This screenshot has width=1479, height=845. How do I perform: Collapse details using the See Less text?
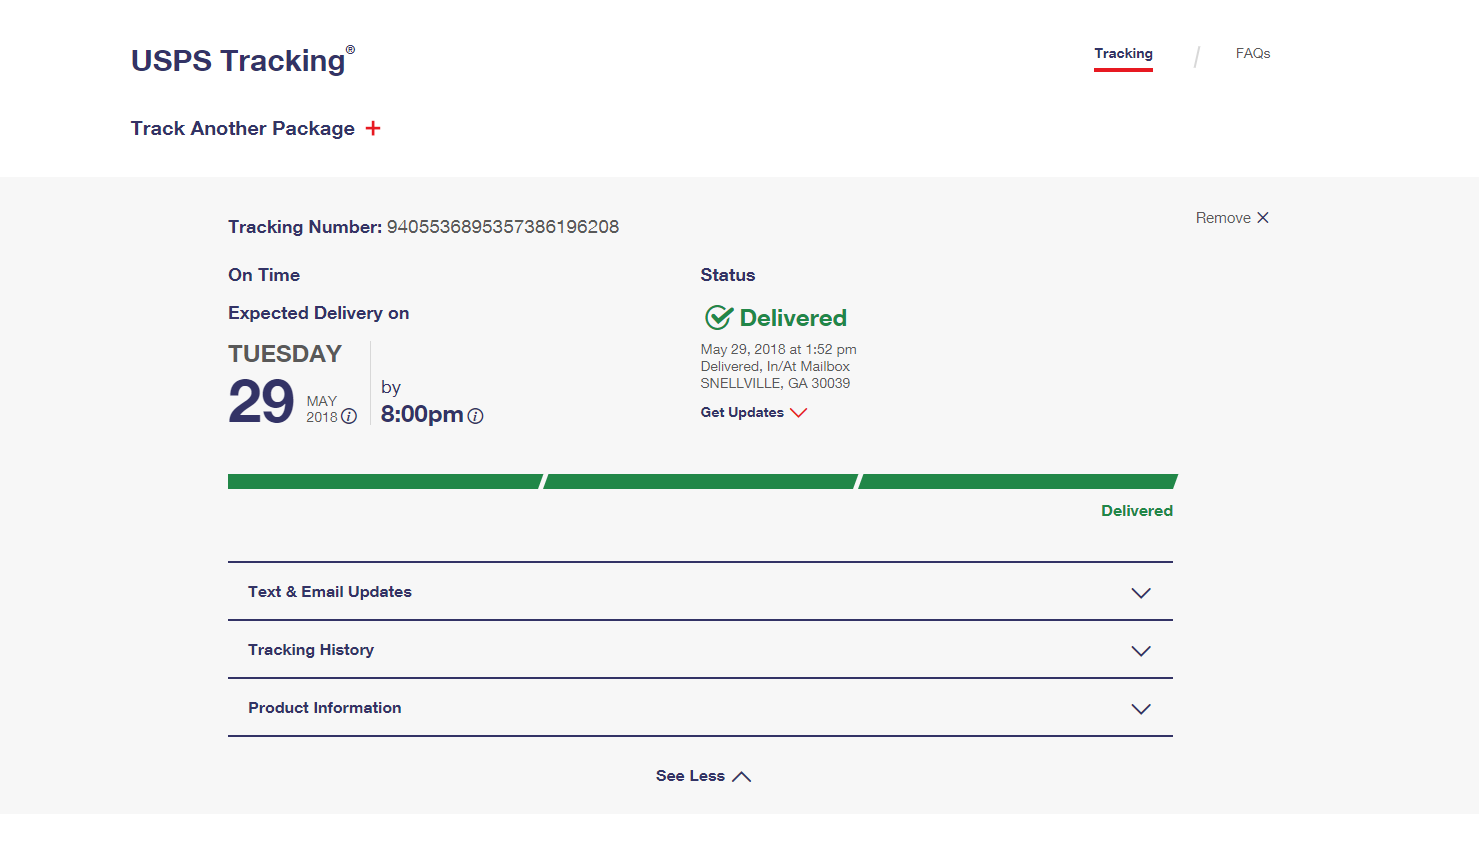coord(690,776)
